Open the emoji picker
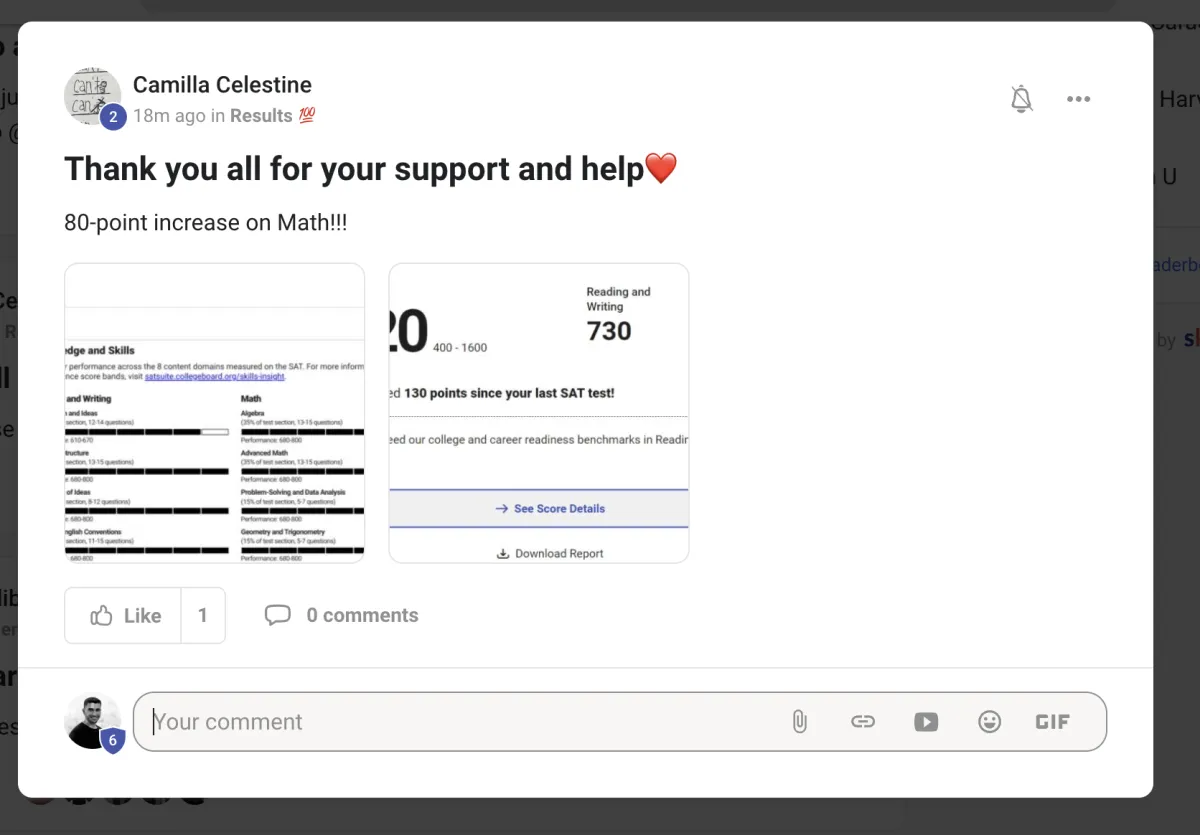The height and width of the screenshot is (835, 1200). 989,721
